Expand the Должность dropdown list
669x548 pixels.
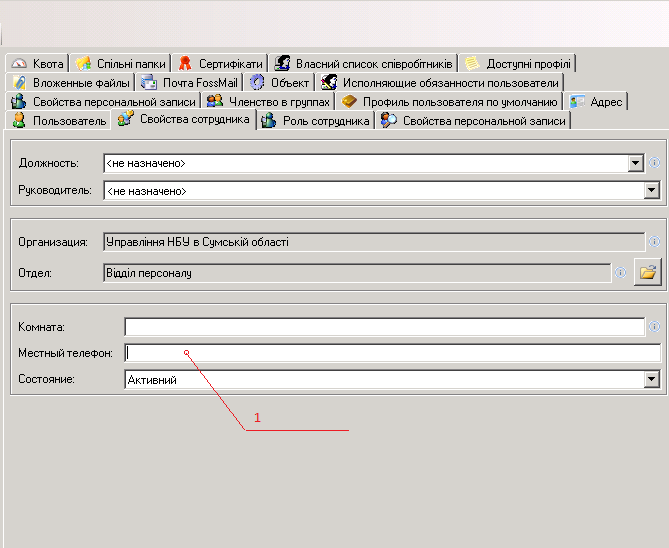tap(636, 163)
